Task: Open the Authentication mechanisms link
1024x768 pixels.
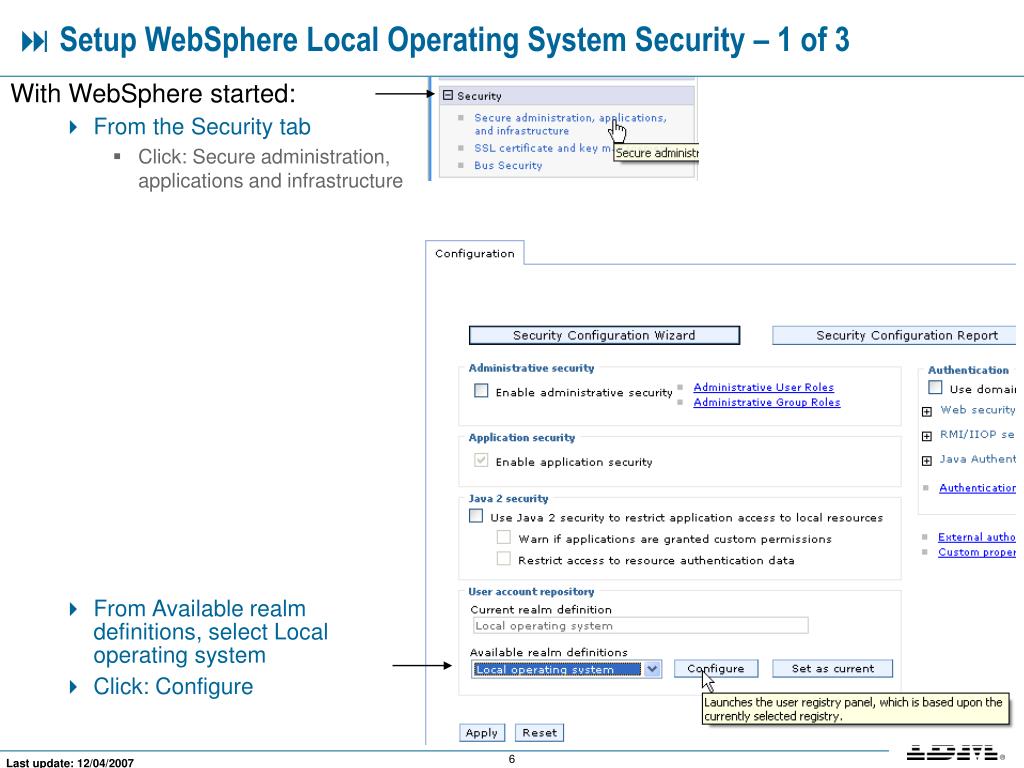Action: click(x=977, y=488)
